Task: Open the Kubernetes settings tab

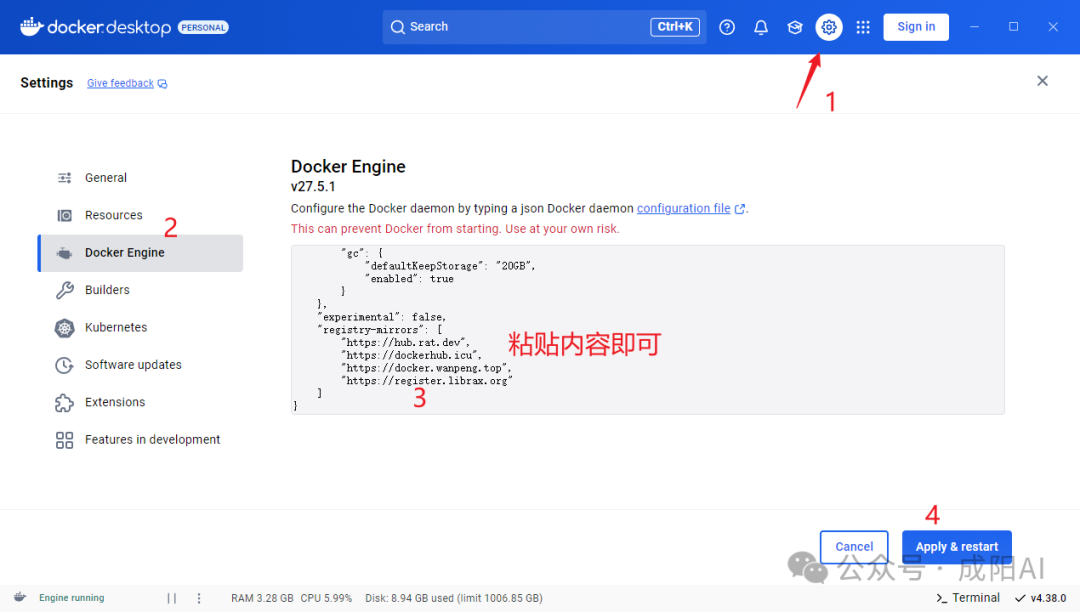Action: coord(141,328)
